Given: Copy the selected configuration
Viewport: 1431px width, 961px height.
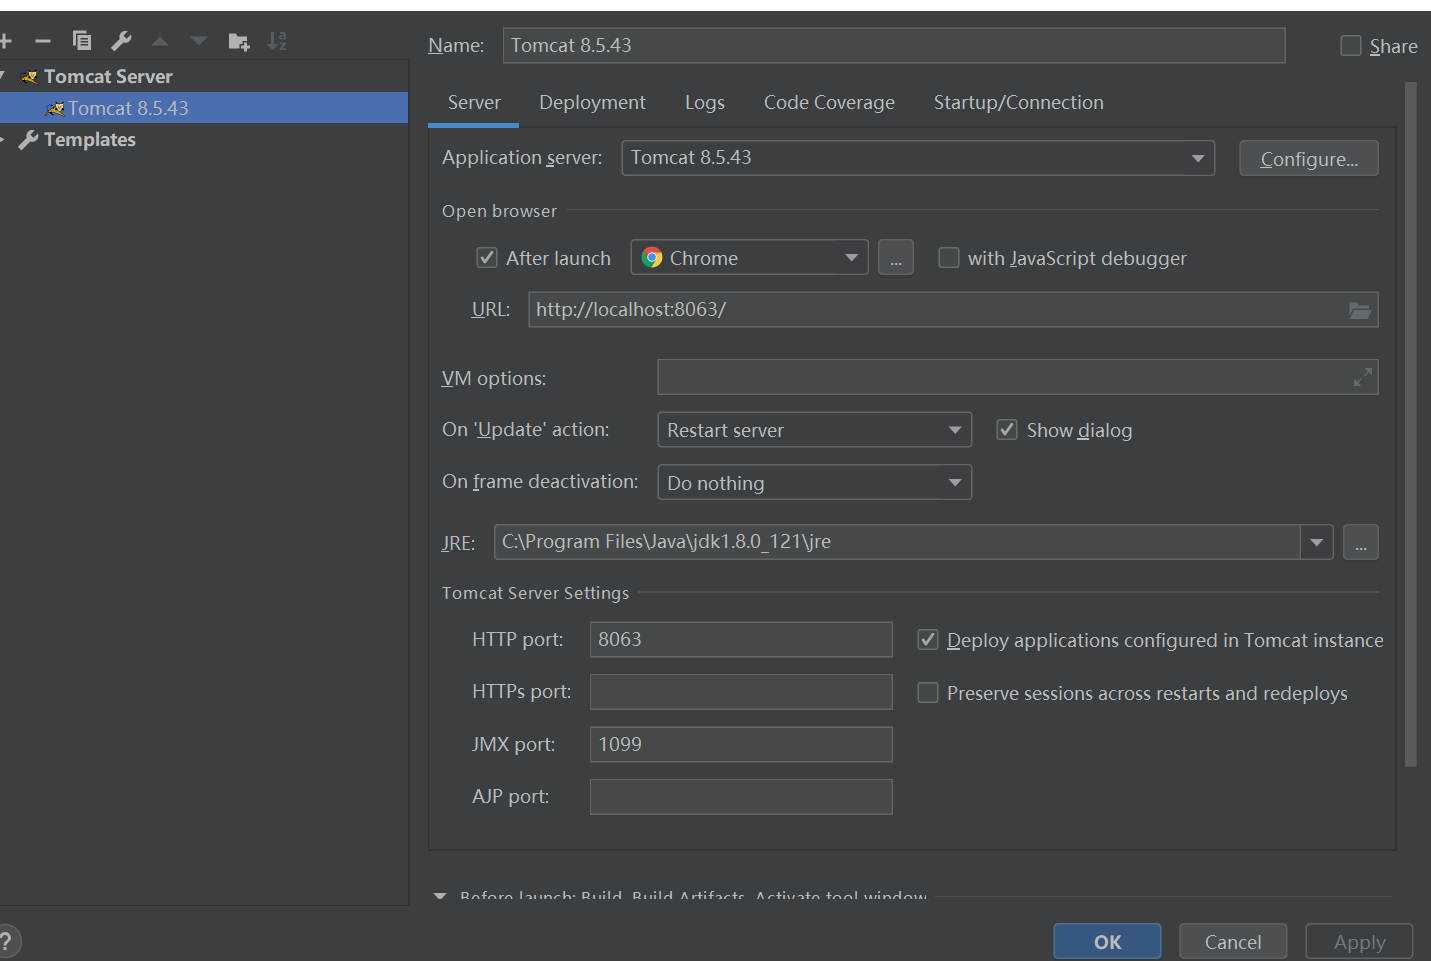Looking at the screenshot, I should click(82, 41).
